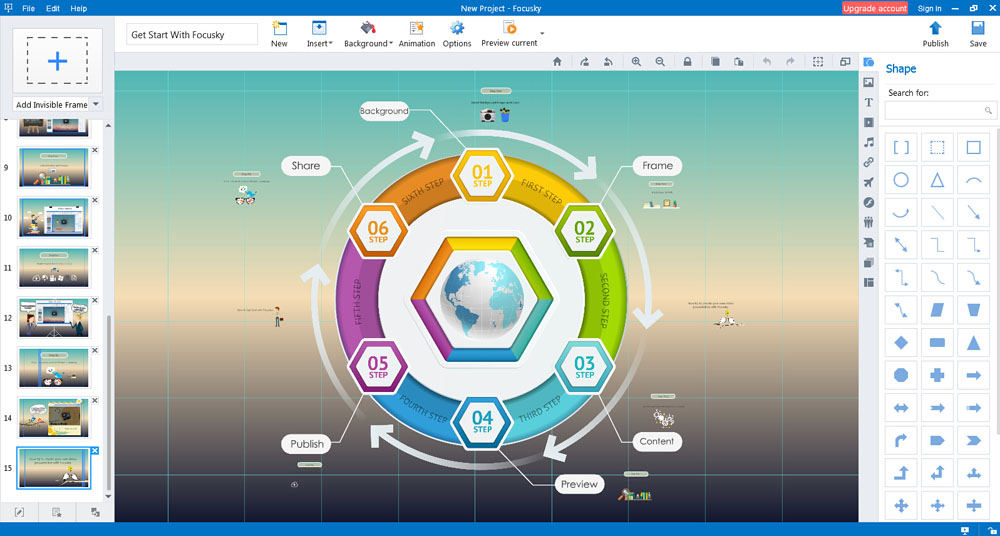Open the layout template icon panel

[x=869, y=282]
